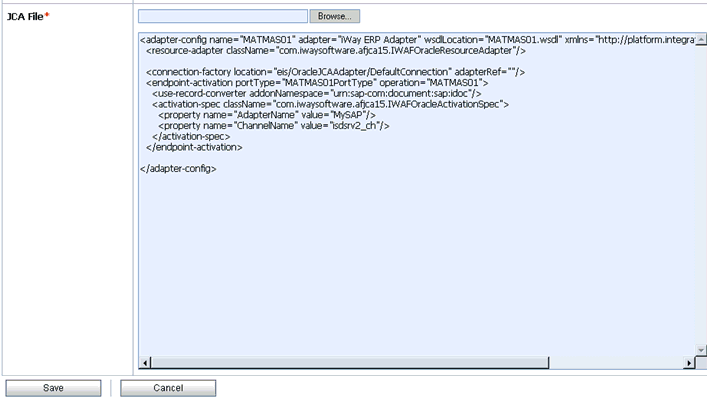Click scroll left arrow of horizontal scrollbar
709x398 pixels.
[145, 363]
